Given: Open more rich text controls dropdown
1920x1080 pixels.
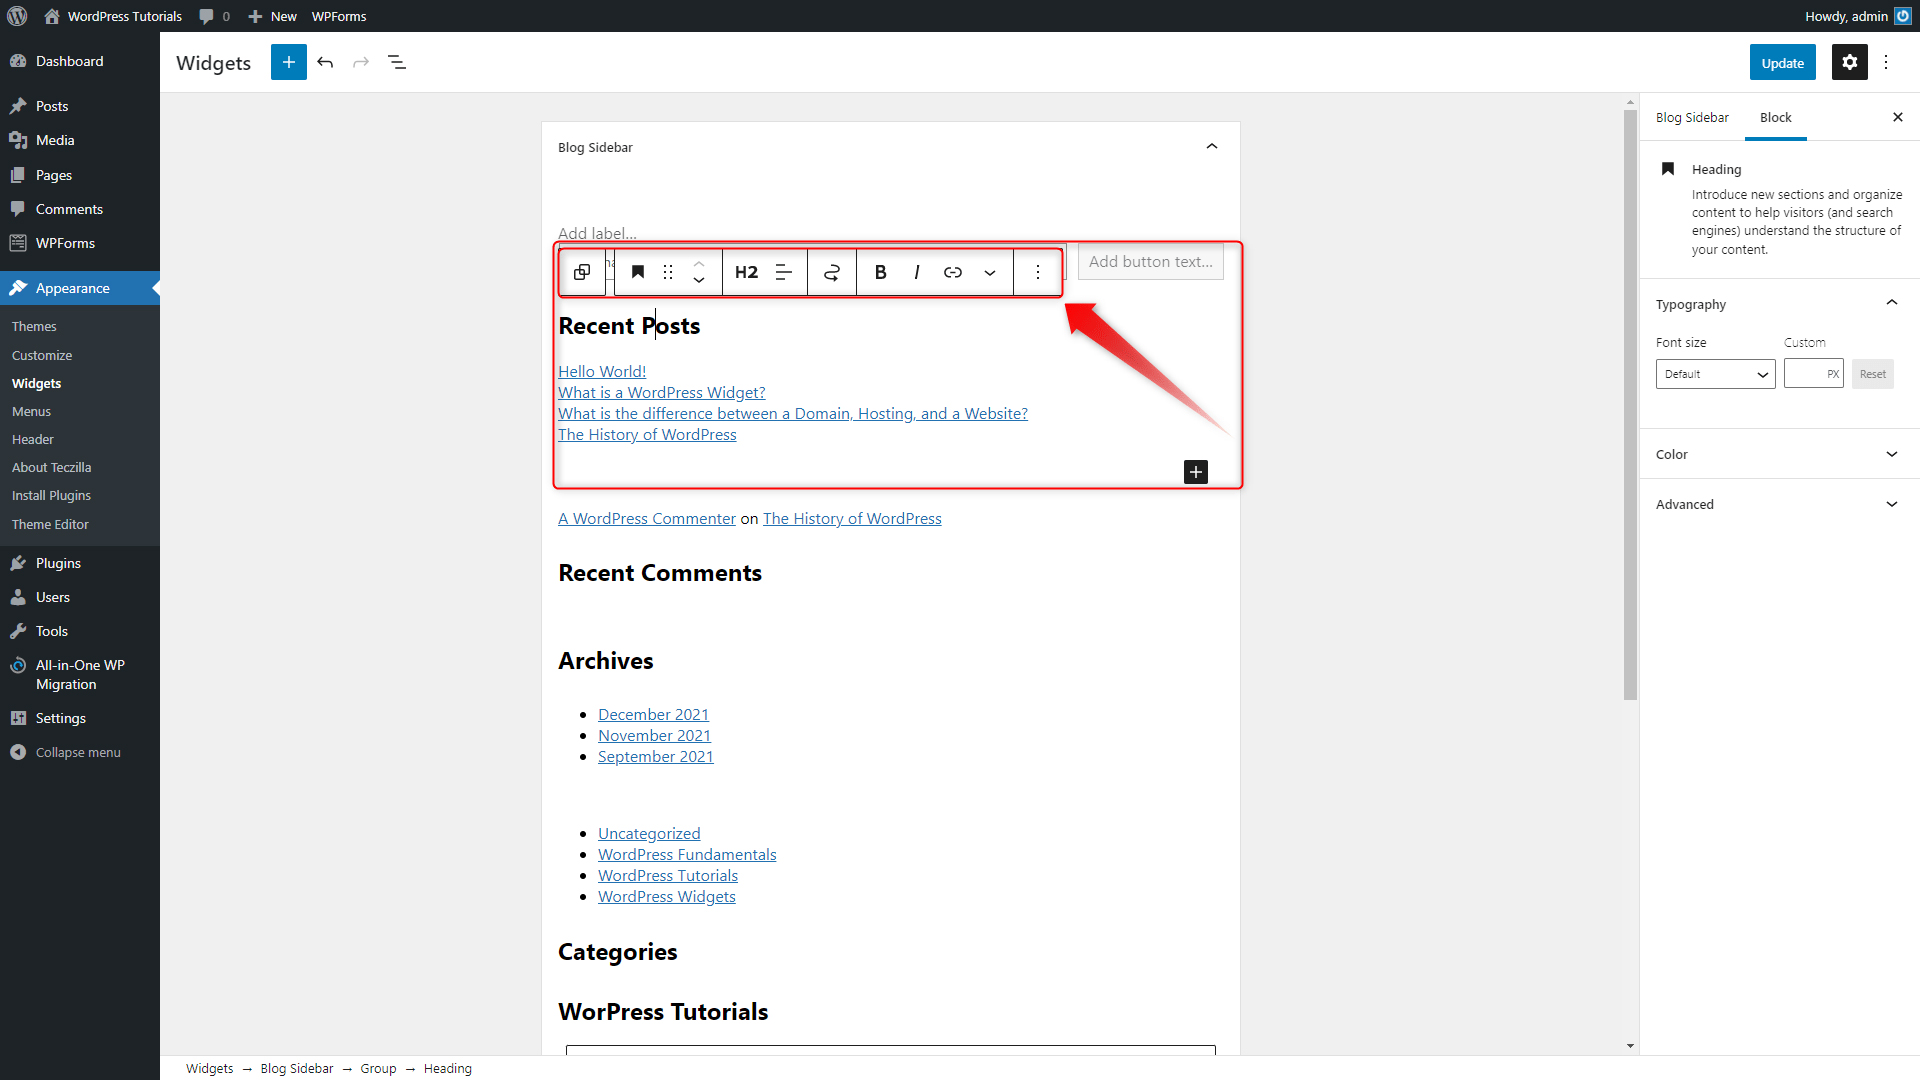Looking at the screenshot, I should pos(990,272).
